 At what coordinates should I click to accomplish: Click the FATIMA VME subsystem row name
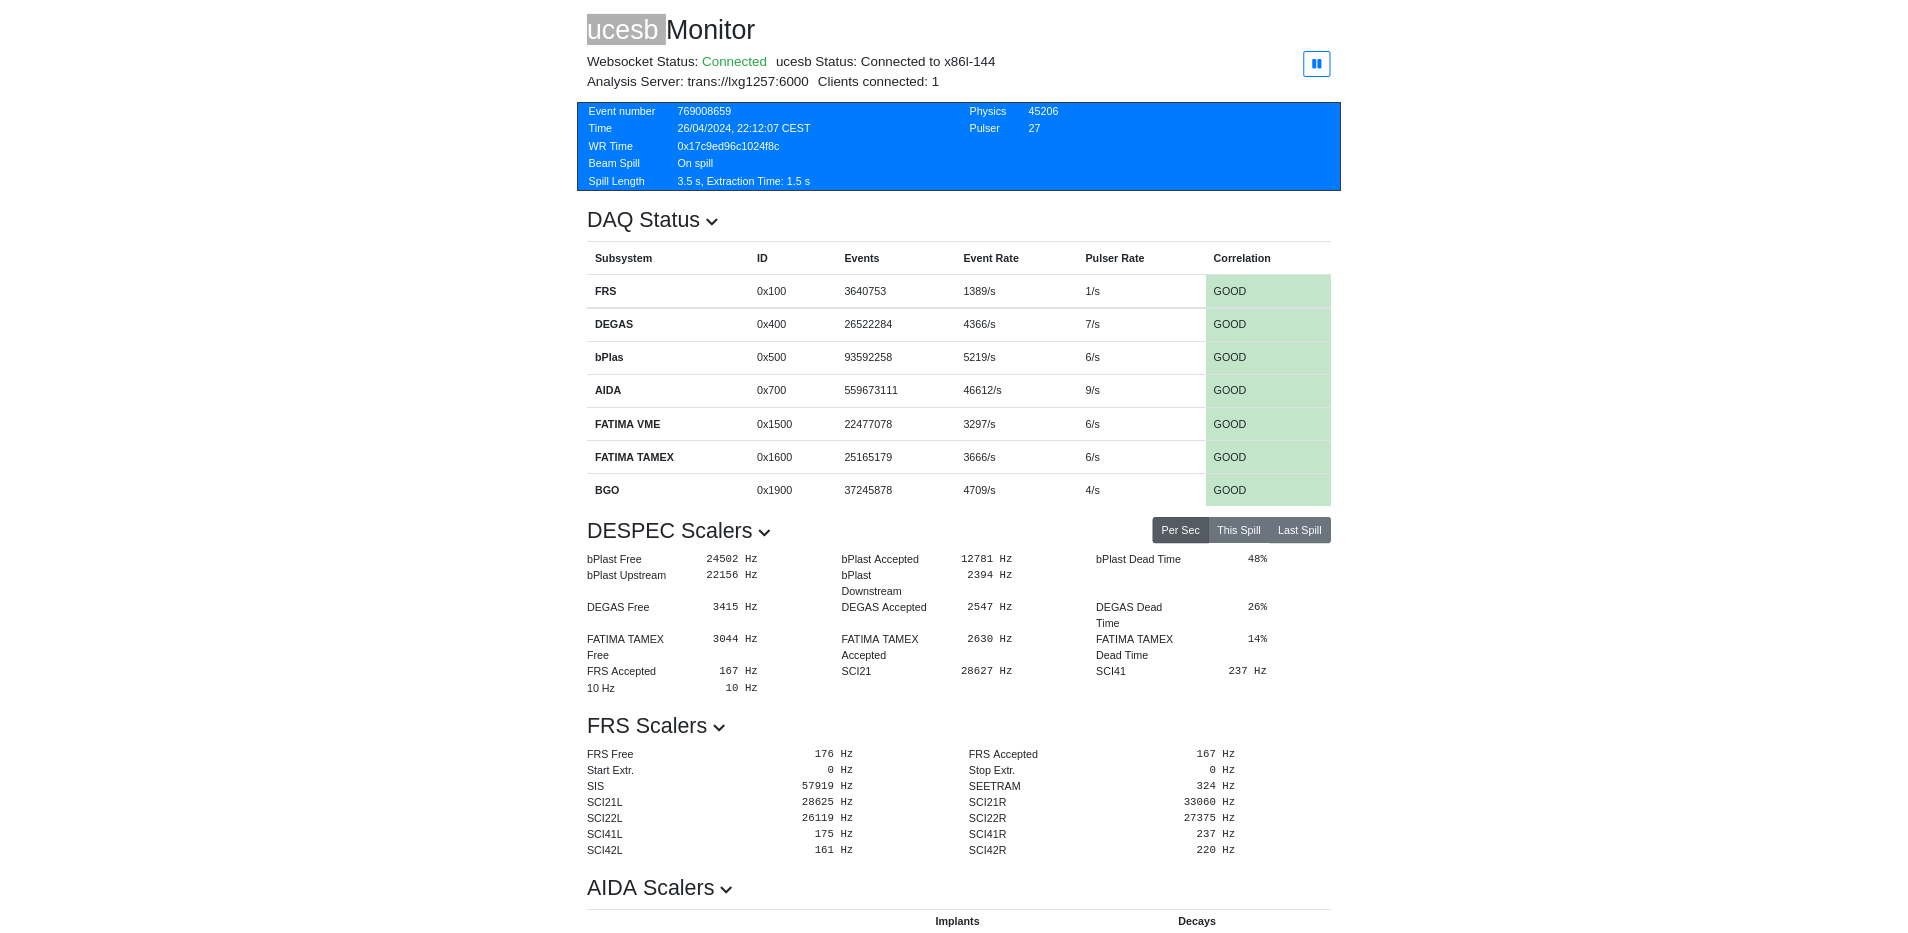point(627,424)
